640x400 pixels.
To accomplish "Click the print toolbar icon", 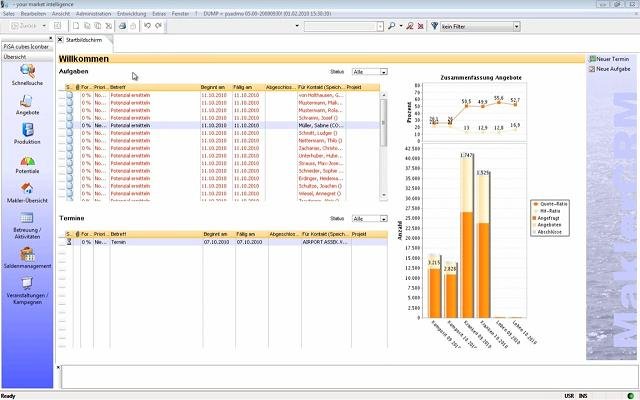I will (122, 26).
